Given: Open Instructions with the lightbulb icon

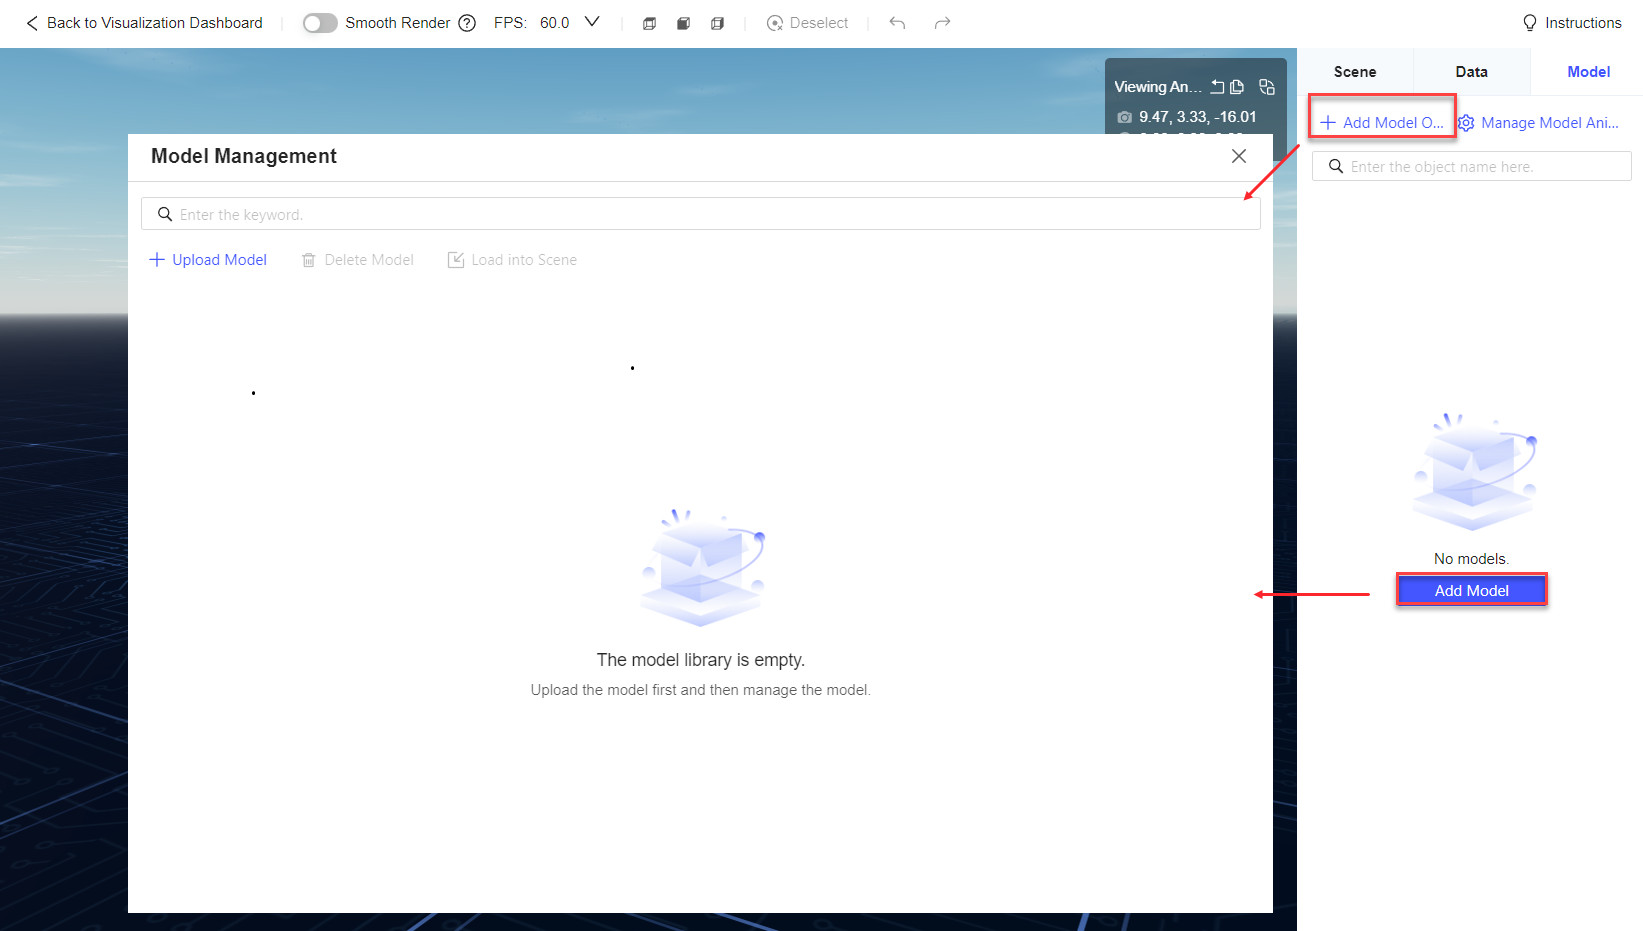Looking at the screenshot, I should pos(1572,23).
